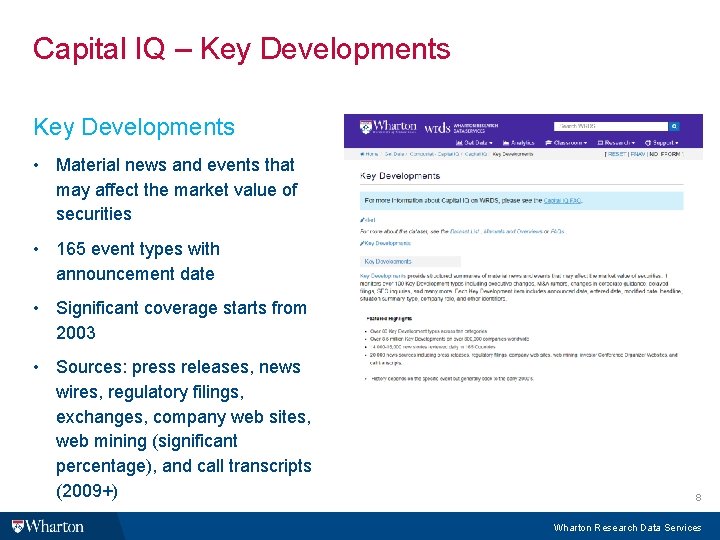Focus the Search WRDS input field
The height and width of the screenshot is (540, 720).
[x=611, y=126]
